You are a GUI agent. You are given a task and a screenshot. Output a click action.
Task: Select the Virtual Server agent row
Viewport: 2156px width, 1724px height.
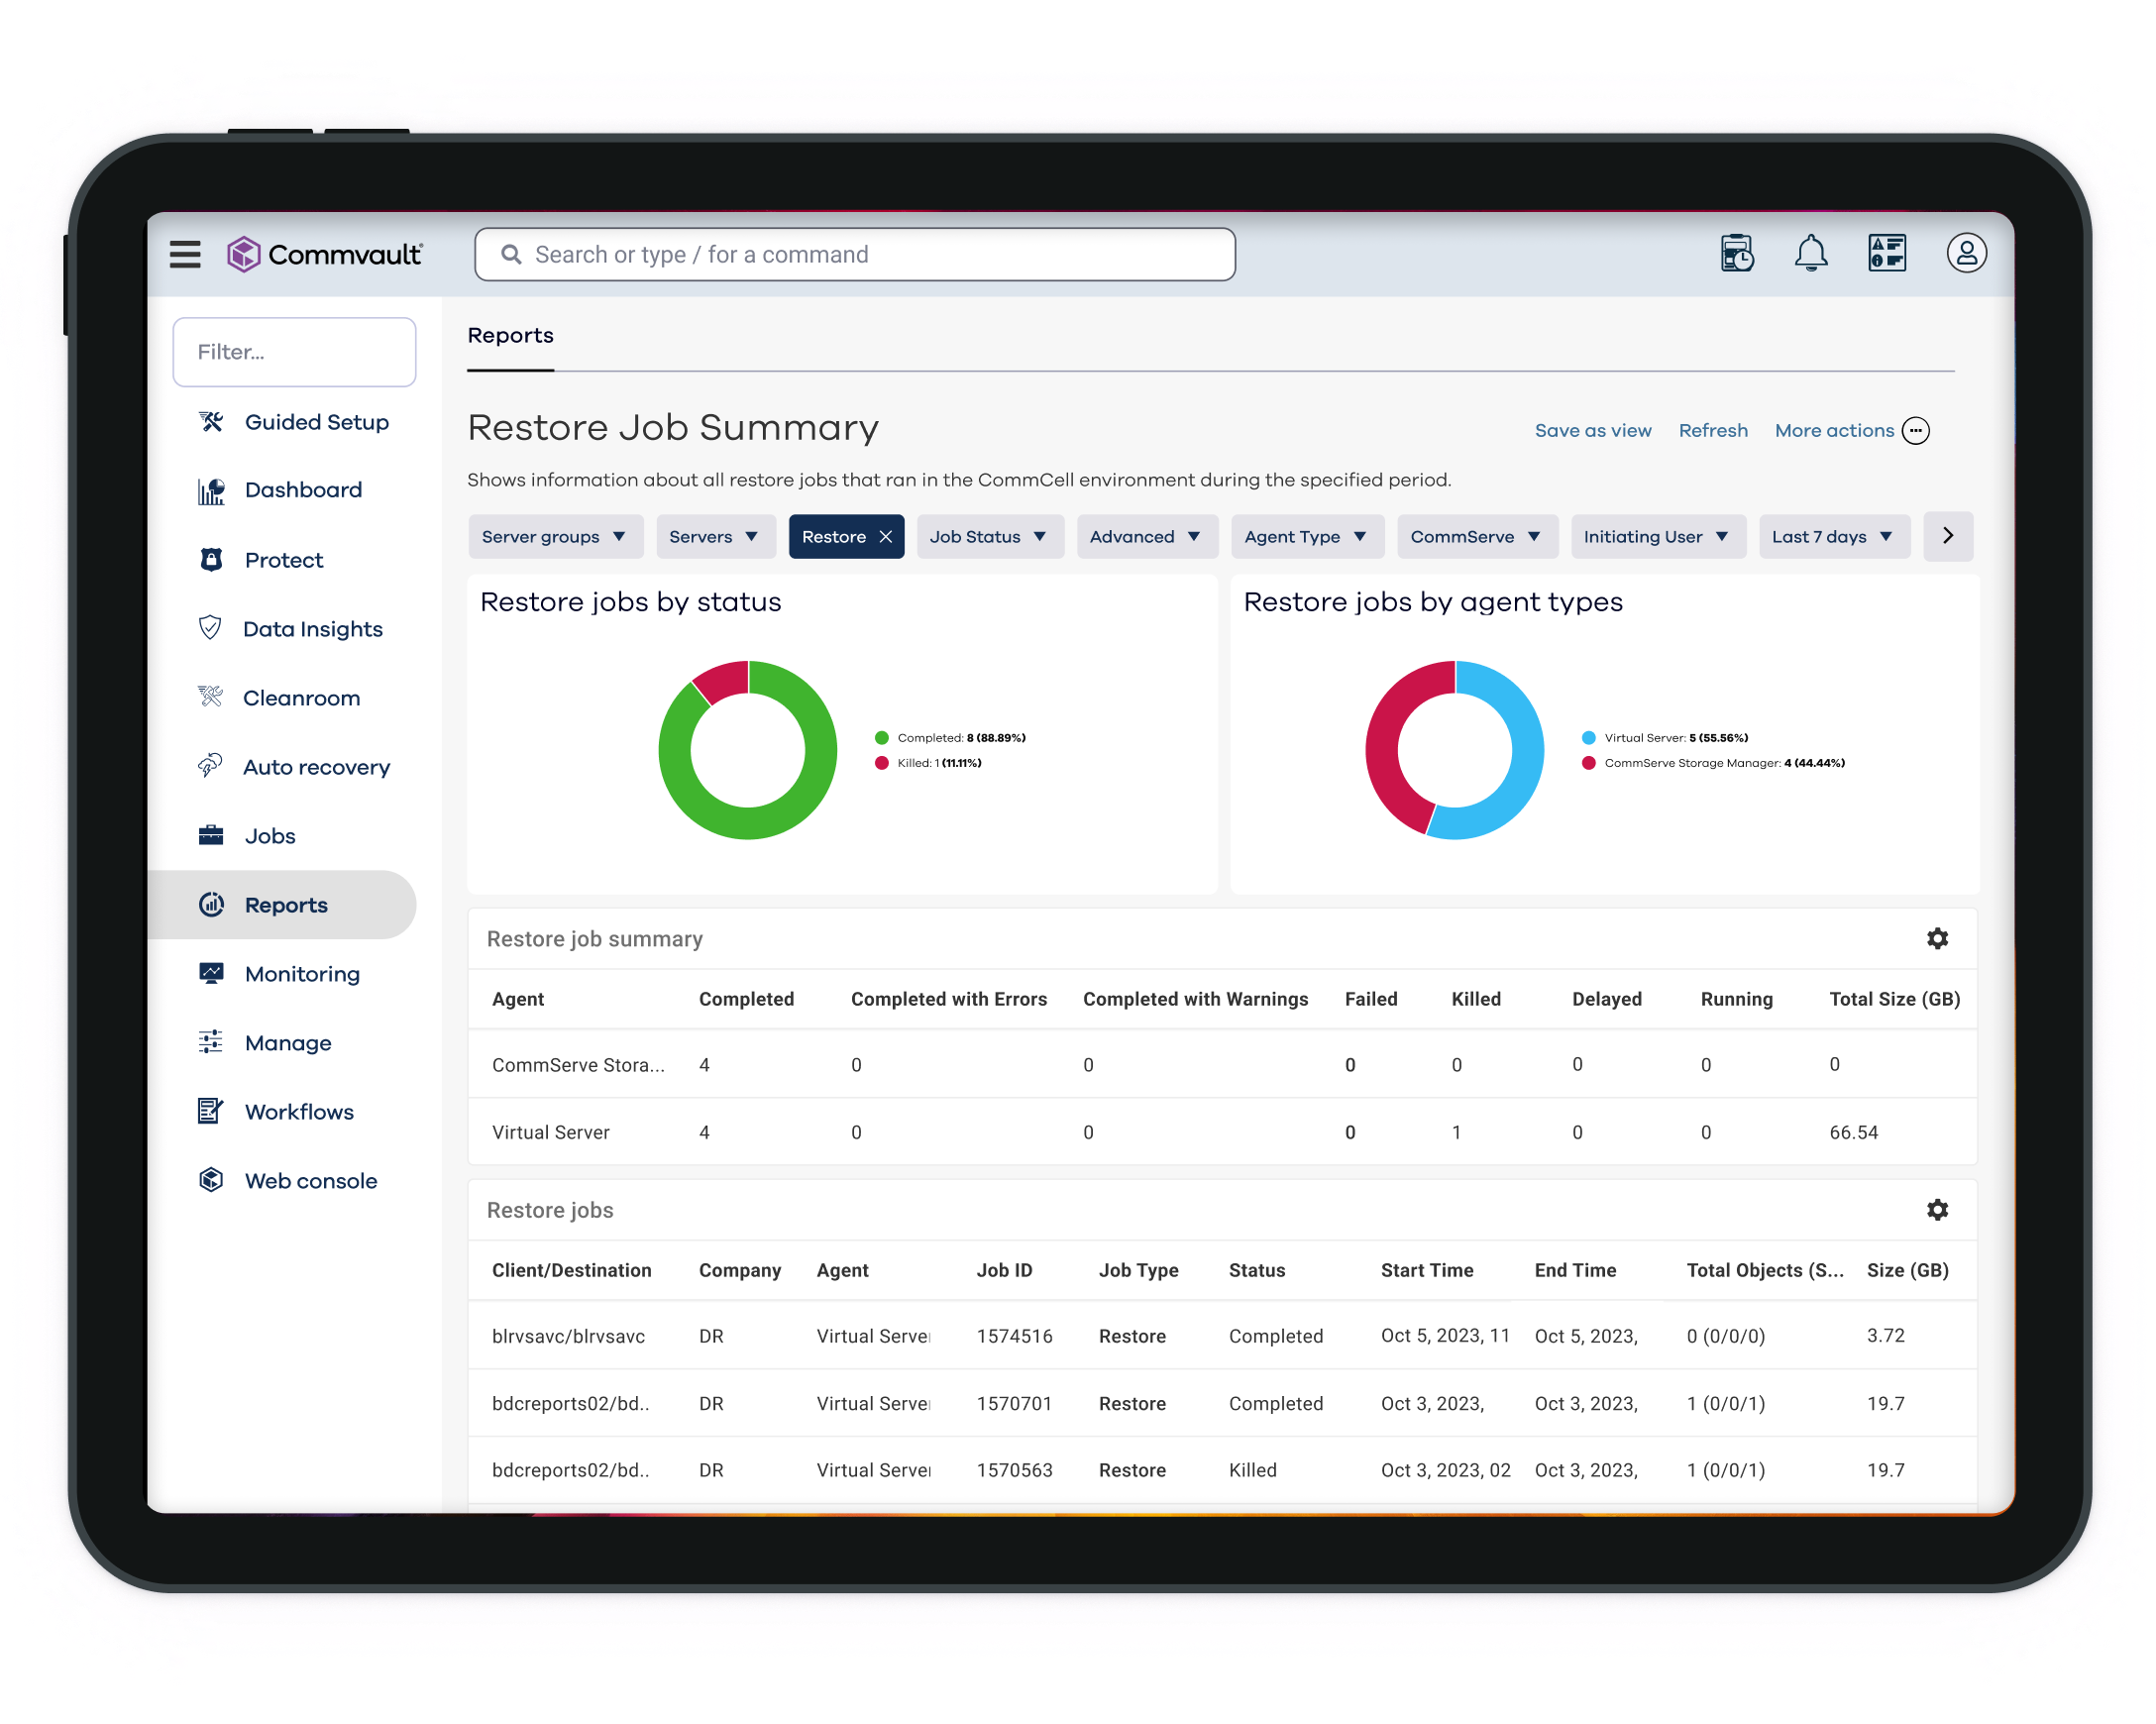coord(1222,1132)
